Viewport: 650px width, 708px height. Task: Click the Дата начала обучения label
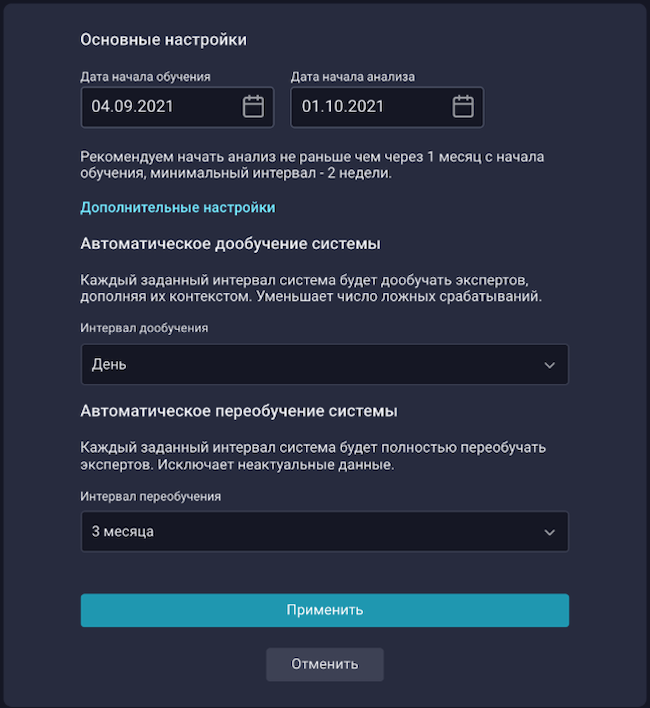[145, 76]
